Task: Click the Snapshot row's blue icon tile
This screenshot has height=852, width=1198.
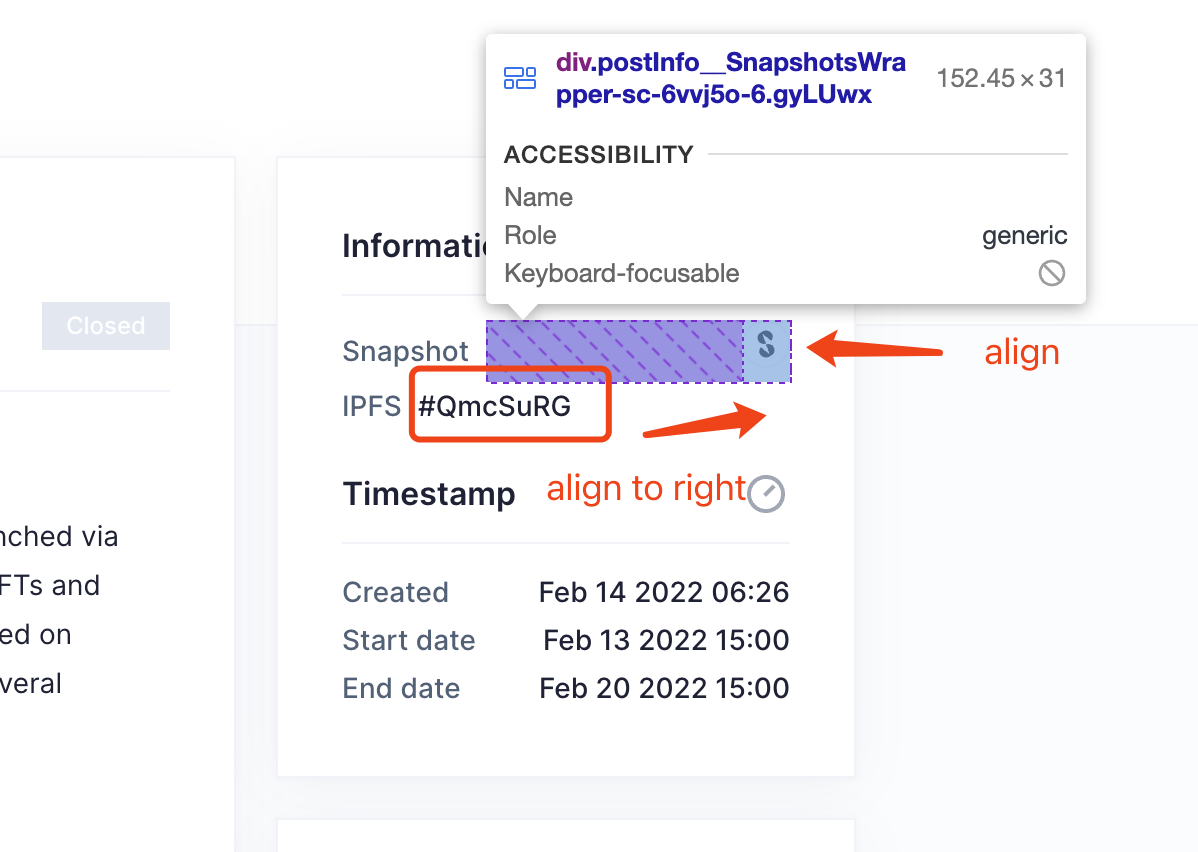Action: 767,351
